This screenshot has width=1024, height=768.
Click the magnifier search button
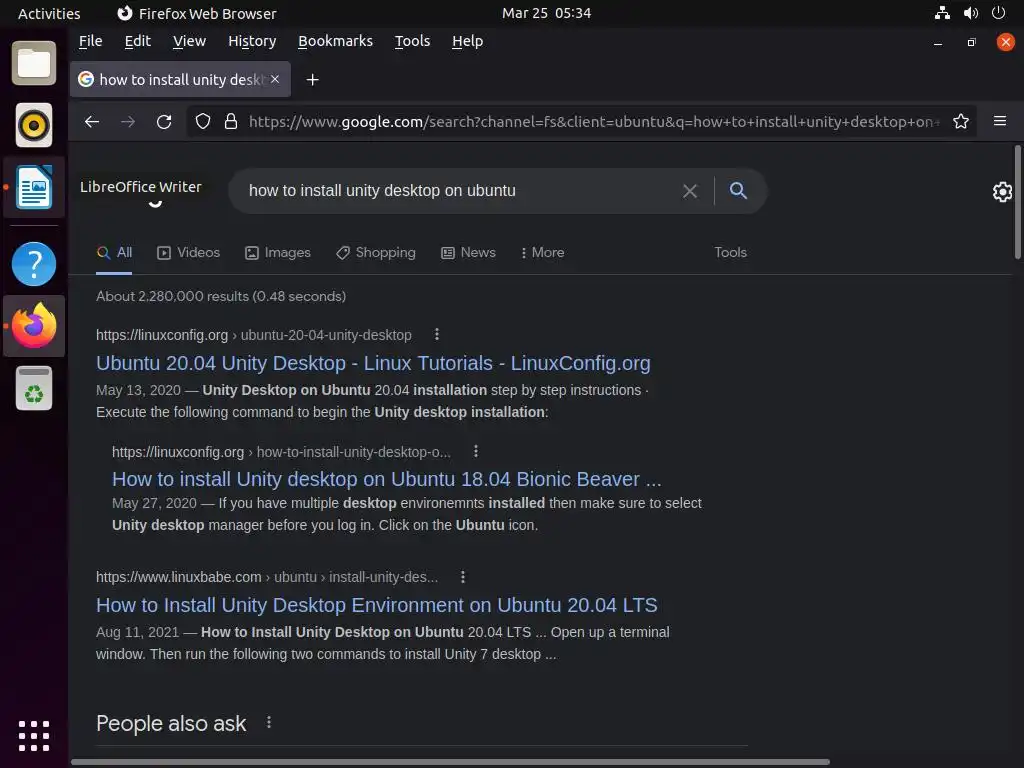(738, 190)
